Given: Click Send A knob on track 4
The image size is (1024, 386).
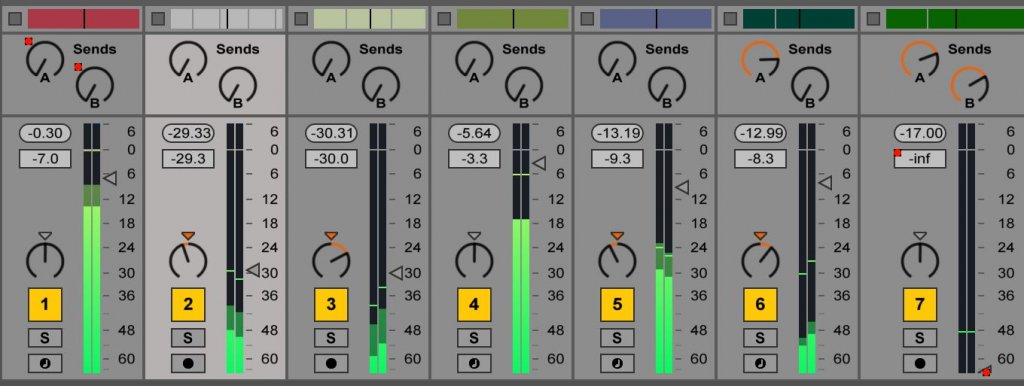Looking at the screenshot, I should pos(474,60).
